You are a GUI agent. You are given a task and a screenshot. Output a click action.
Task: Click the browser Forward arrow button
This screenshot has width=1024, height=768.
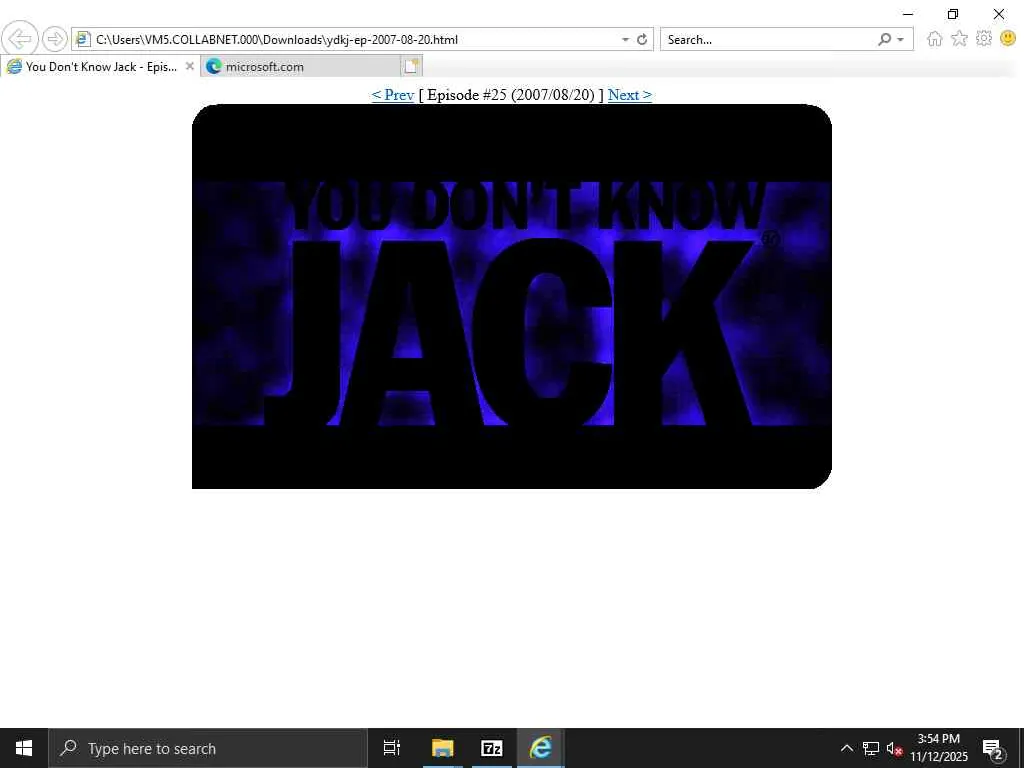(55, 39)
